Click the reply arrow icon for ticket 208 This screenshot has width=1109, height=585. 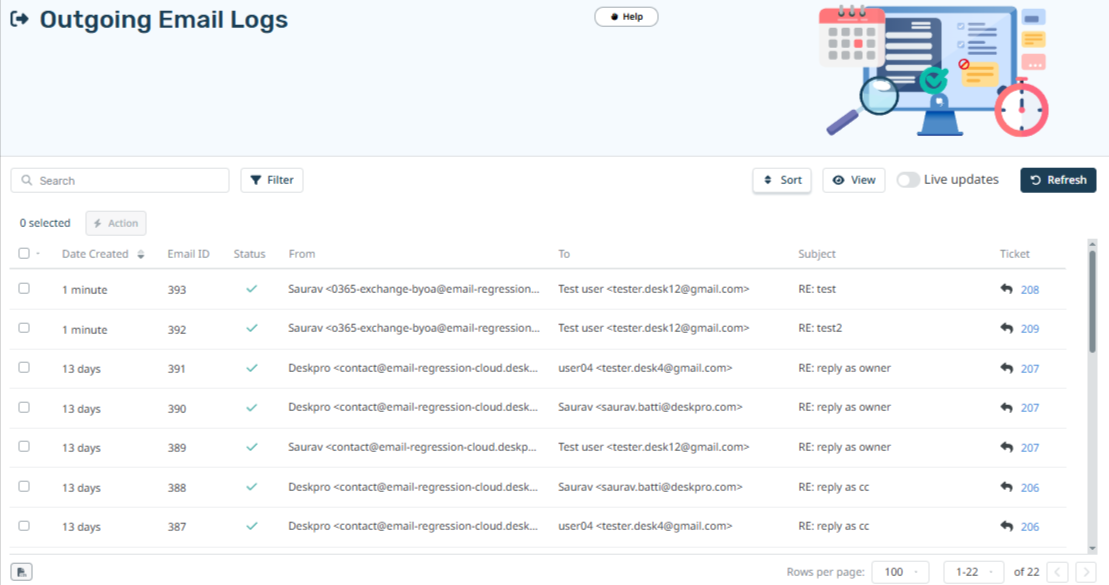(1006, 289)
